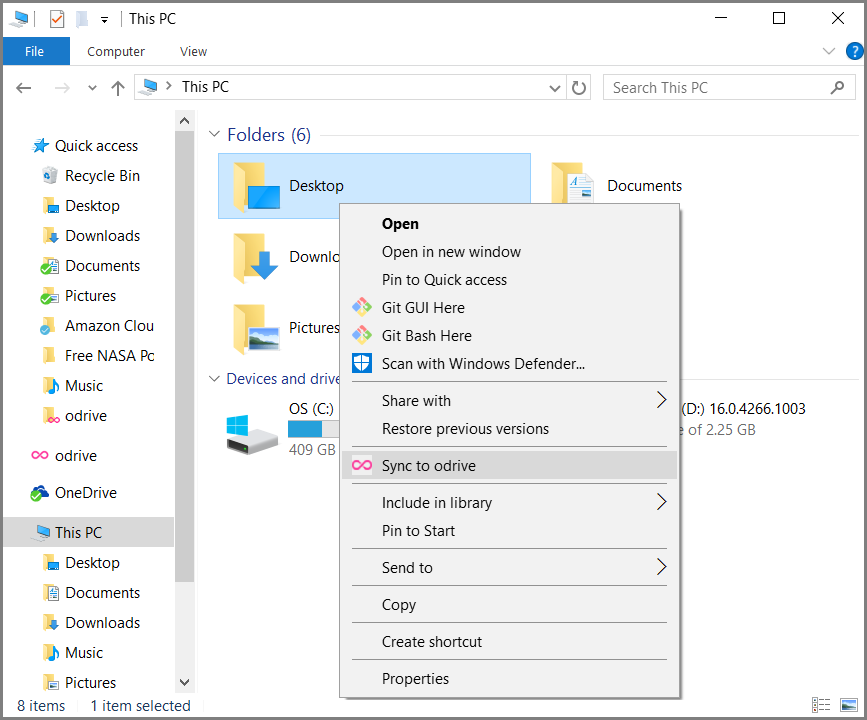The height and width of the screenshot is (720, 867).
Task: Open Free NASA folder in Quick access
Action: pos(109,356)
